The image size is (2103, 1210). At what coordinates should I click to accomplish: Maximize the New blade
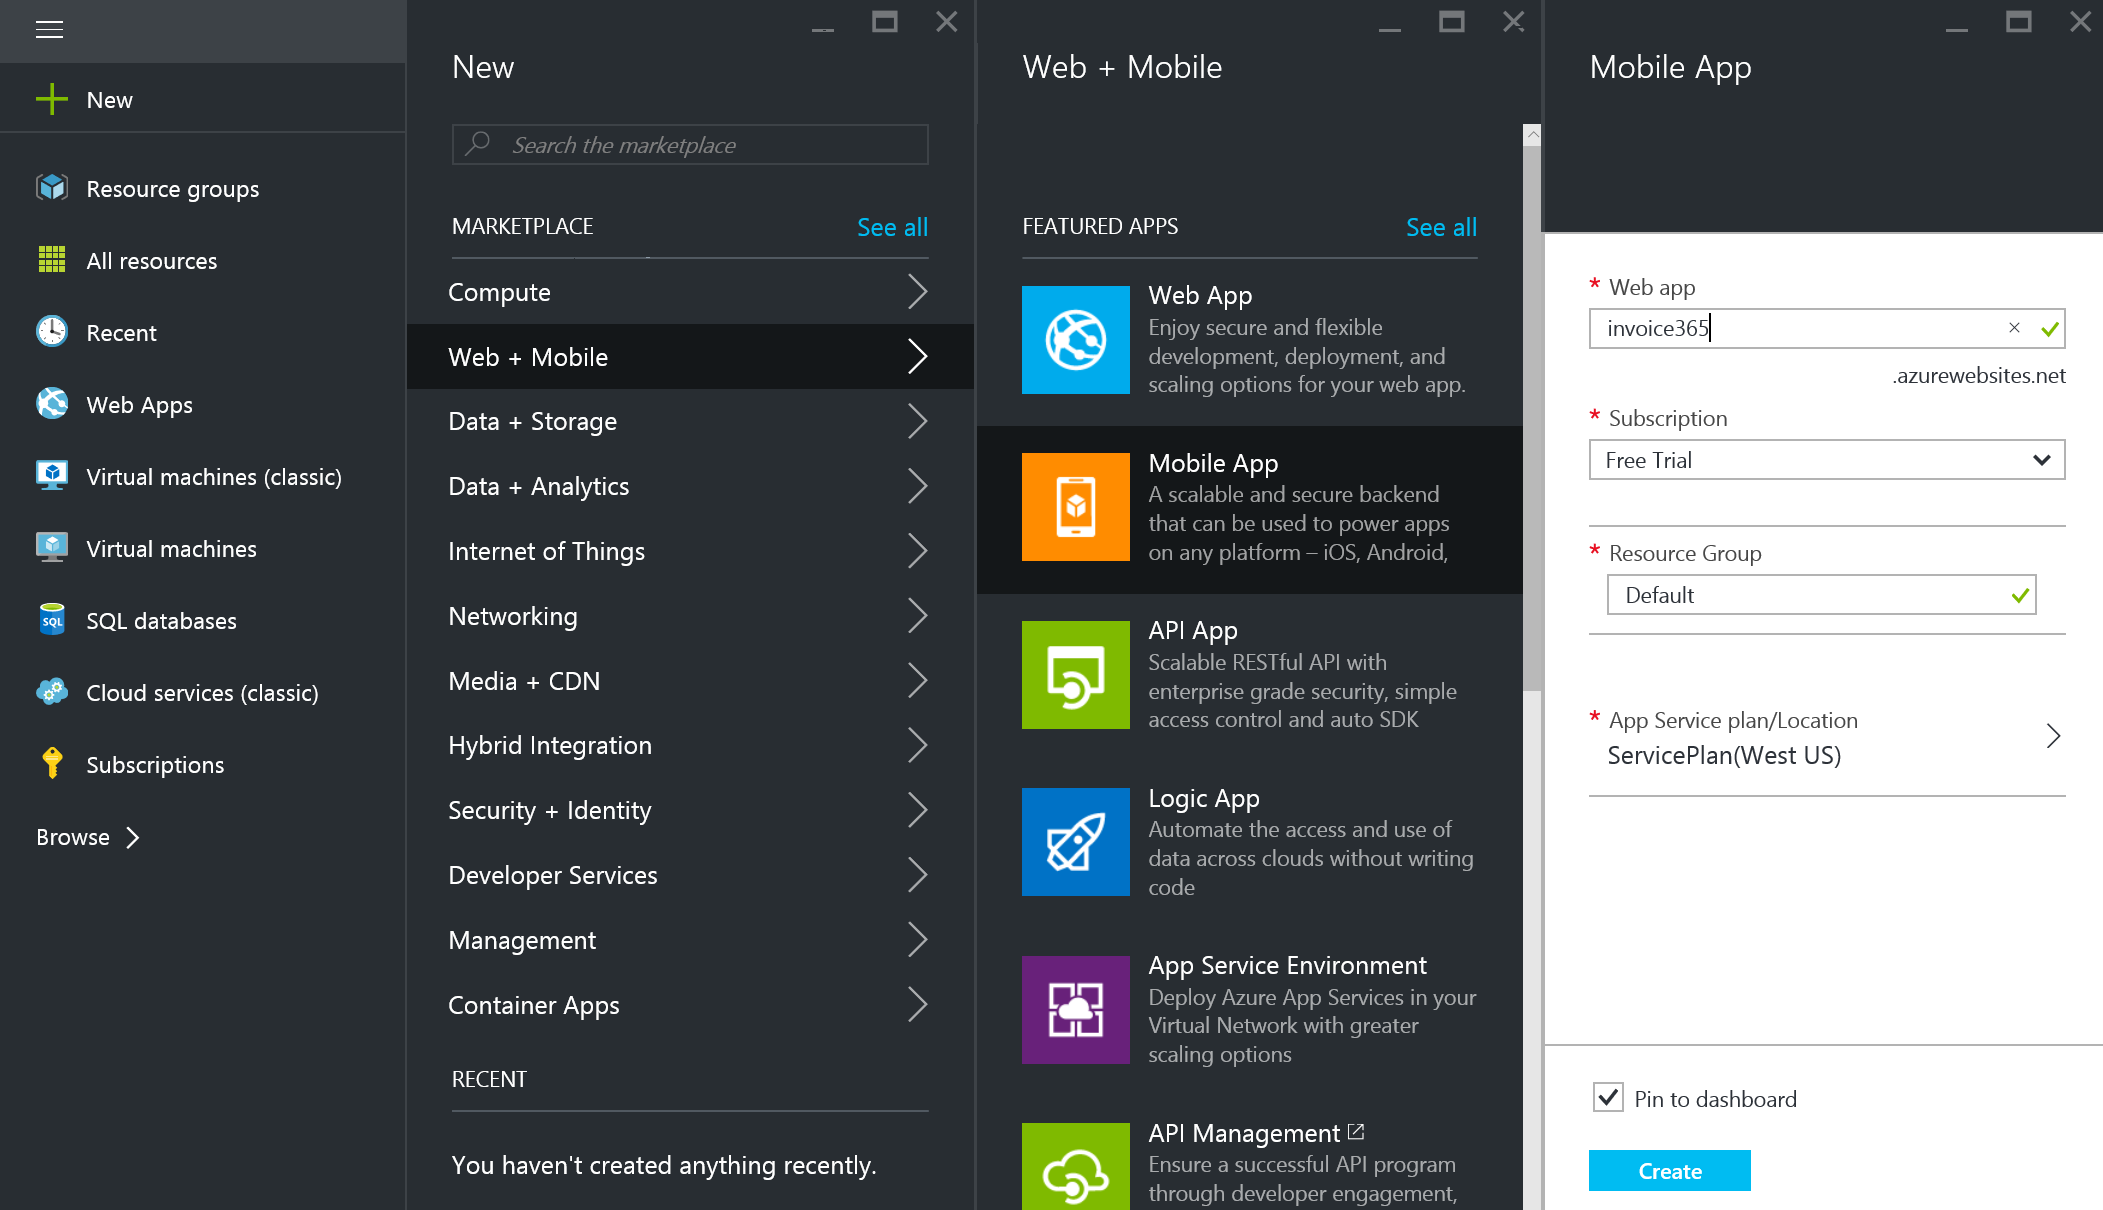884,22
